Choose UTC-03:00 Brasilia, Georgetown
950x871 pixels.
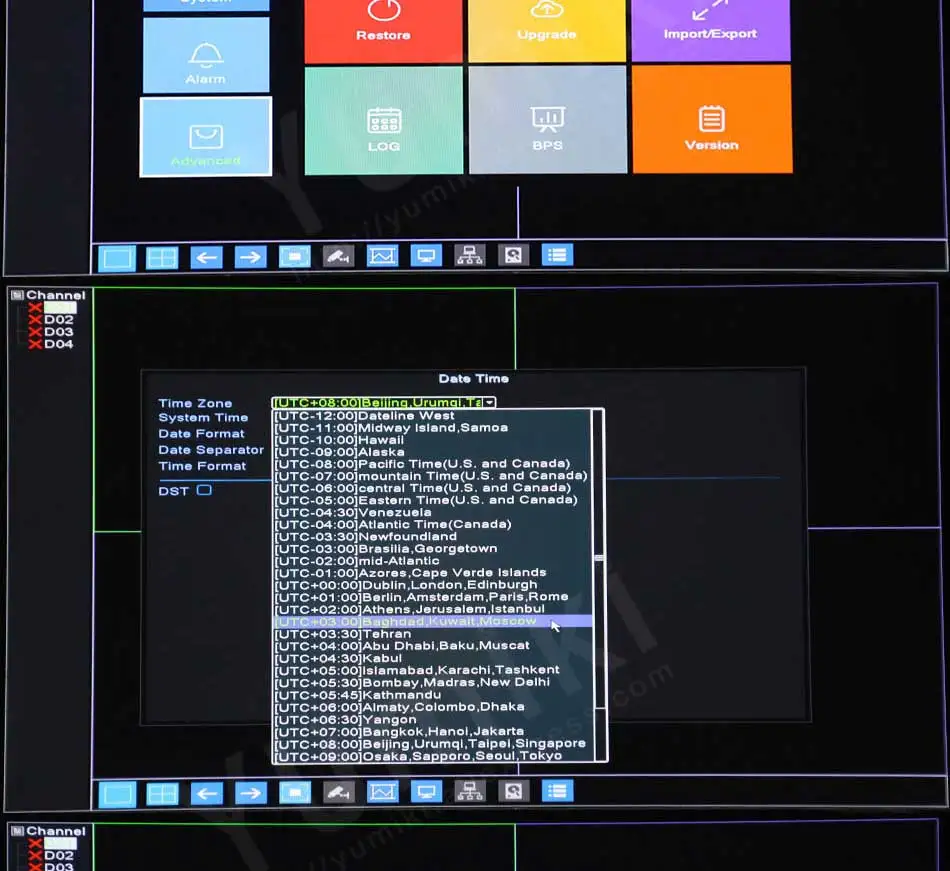click(433, 549)
